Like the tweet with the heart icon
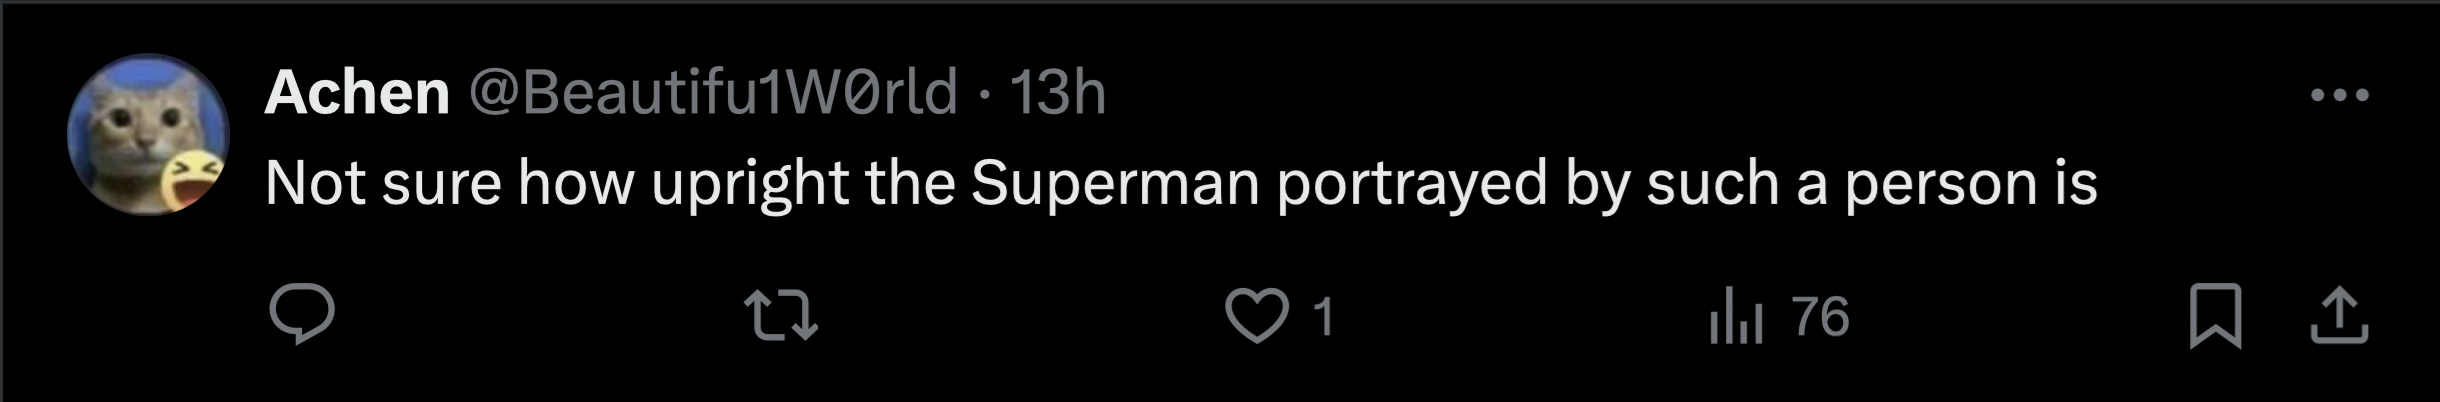This screenshot has height=402, width=2440. pyautogui.click(x=1256, y=316)
